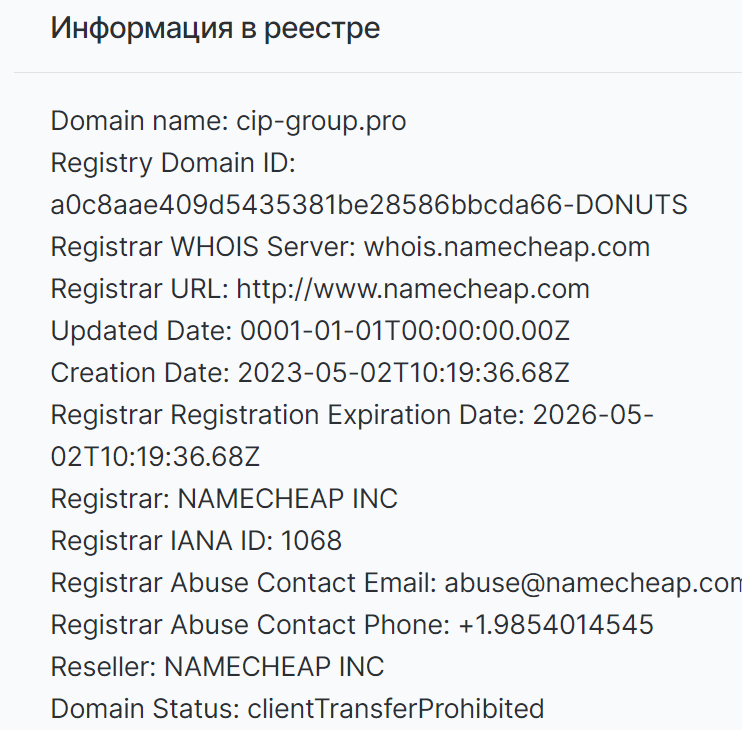This screenshot has height=730, width=742.
Task: Click the Updated Date 0001-01-01 value
Action: click(405, 331)
